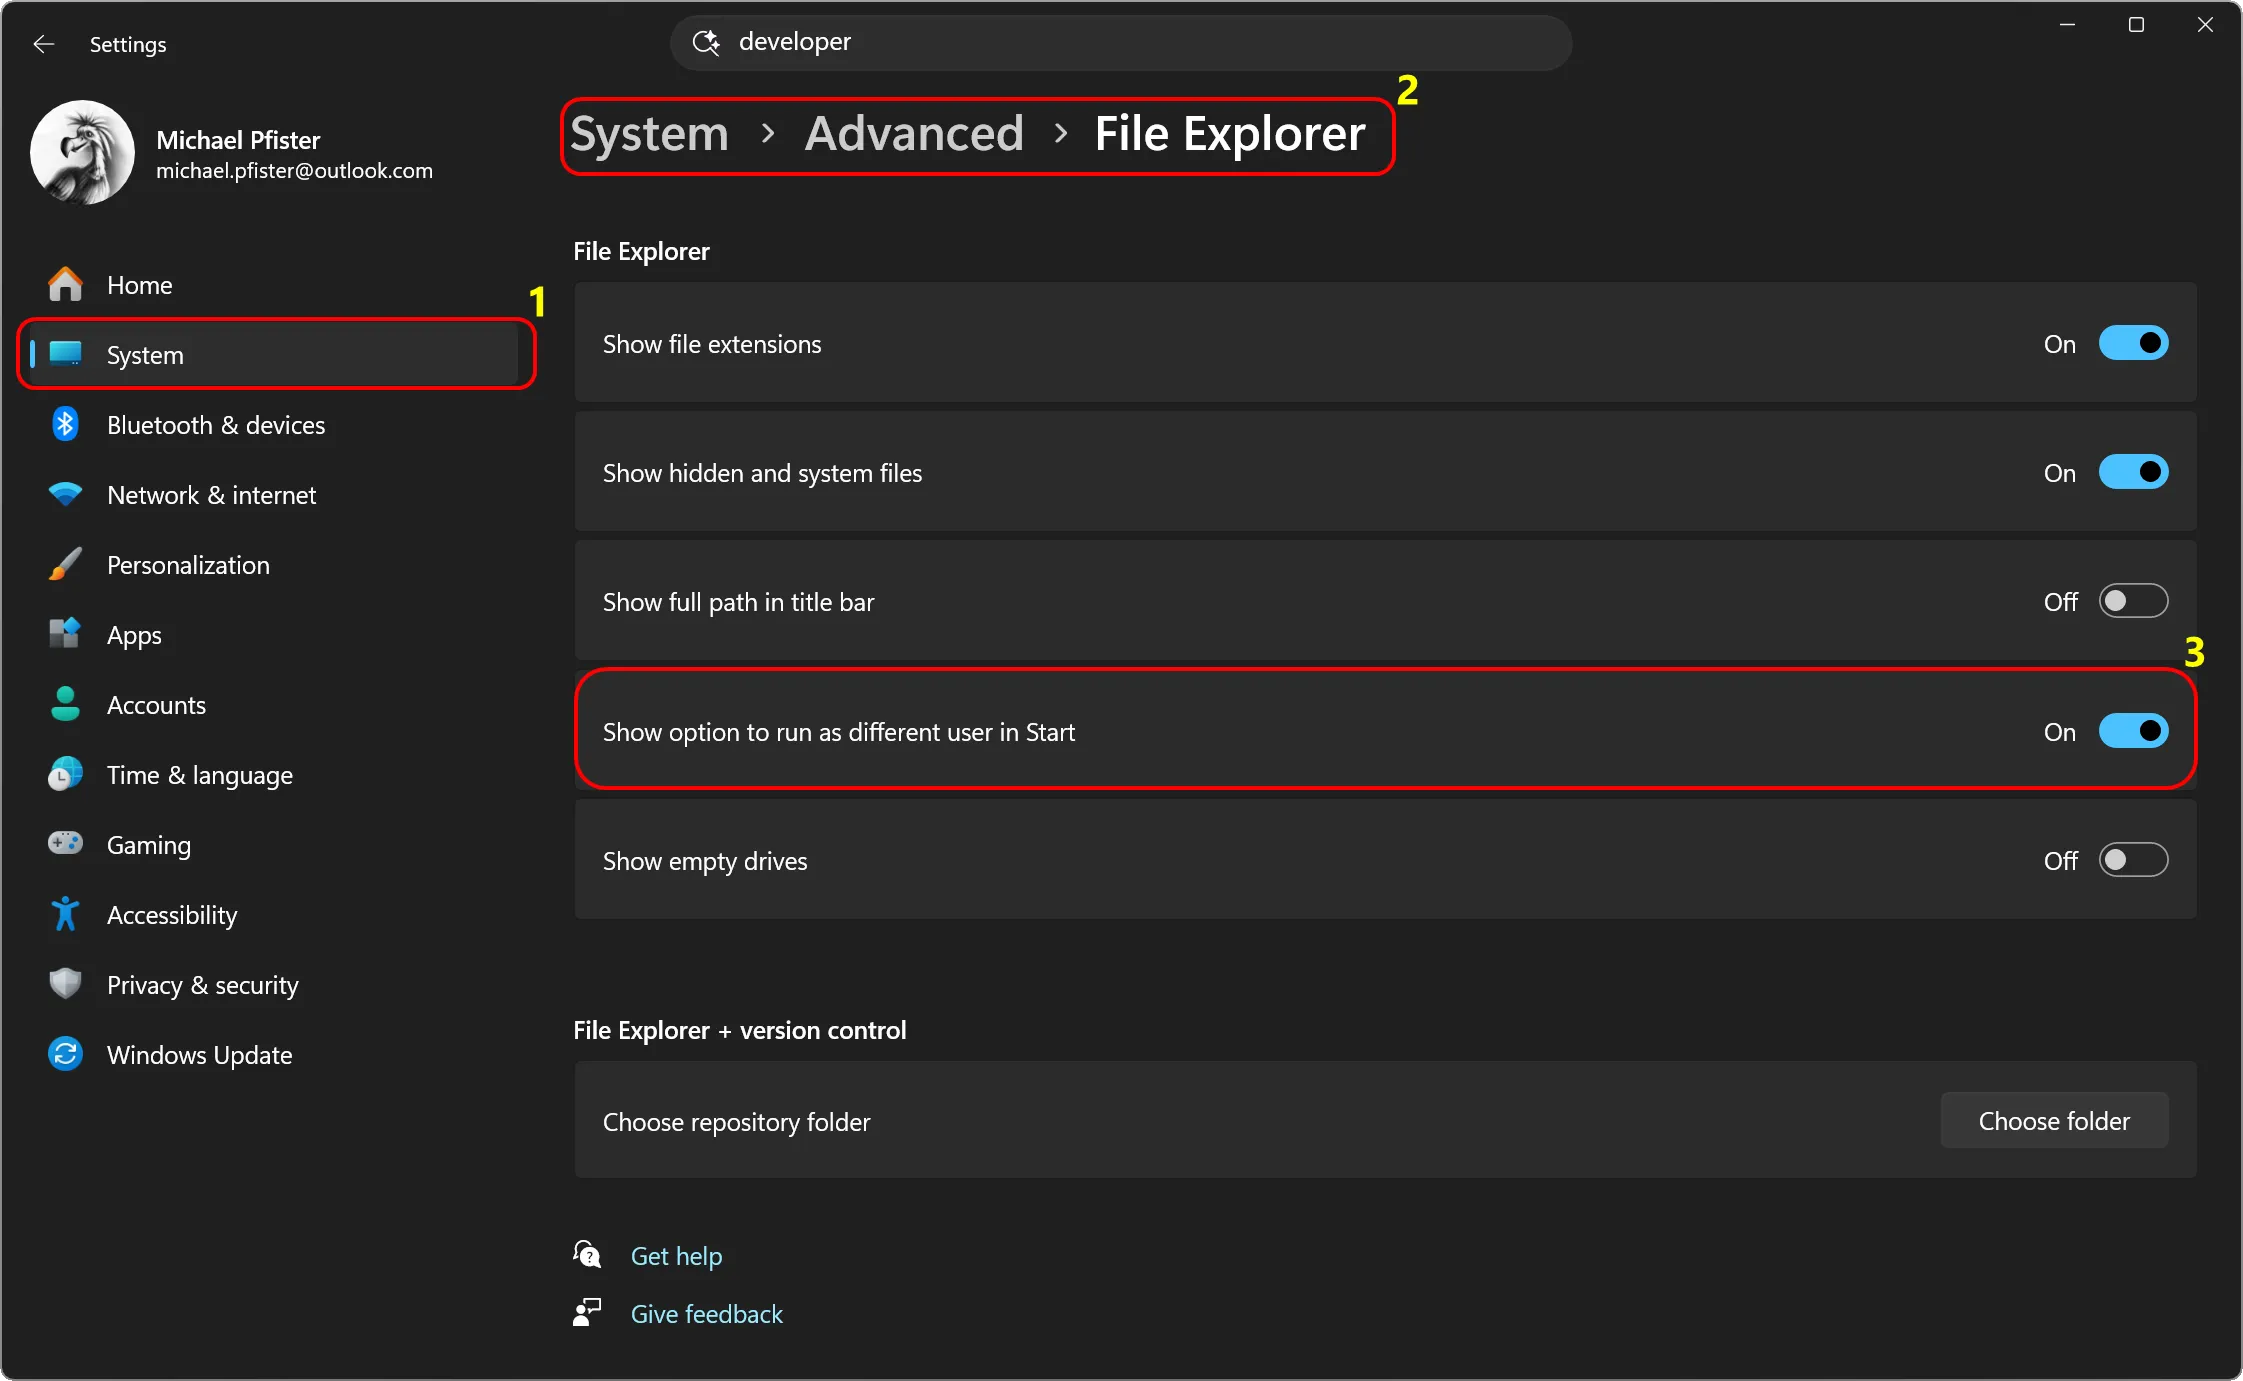This screenshot has height=1381, width=2243.
Task: Open Apps settings page
Action: [276, 635]
